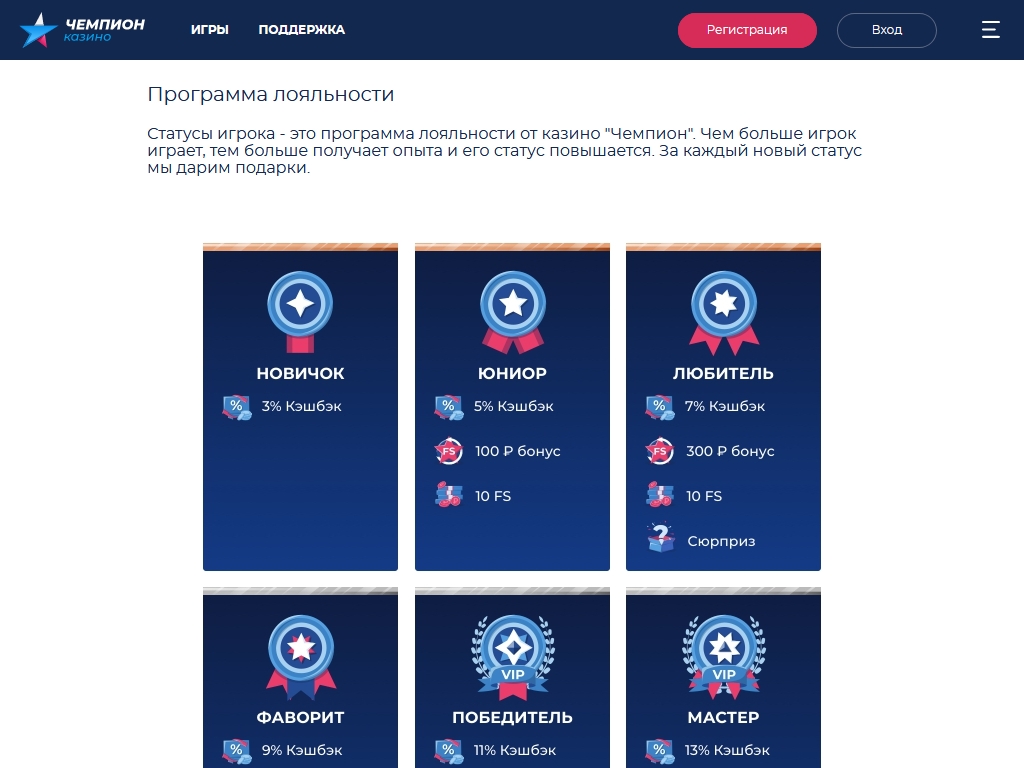Click the 9% Кэшбэк label in Фаворит
The image size is (1024, 768).
tap(302, 750)
